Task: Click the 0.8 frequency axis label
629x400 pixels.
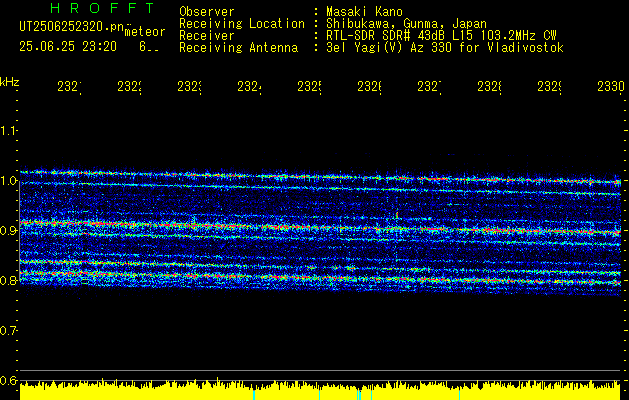Action: (x=8, y=280)
